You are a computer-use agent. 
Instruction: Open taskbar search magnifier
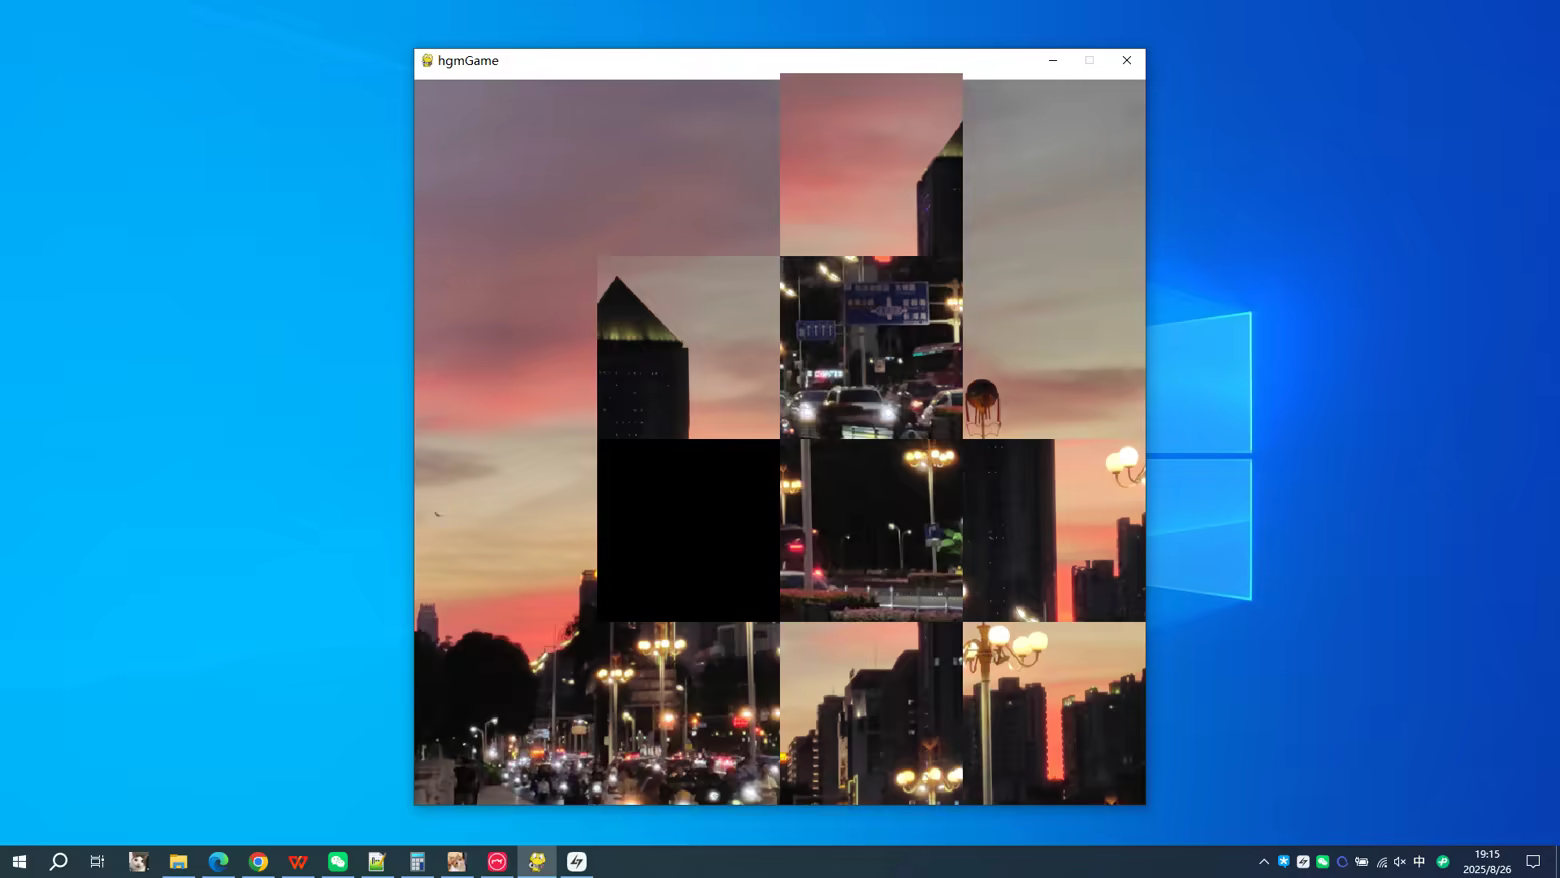(x=58, y=861)
